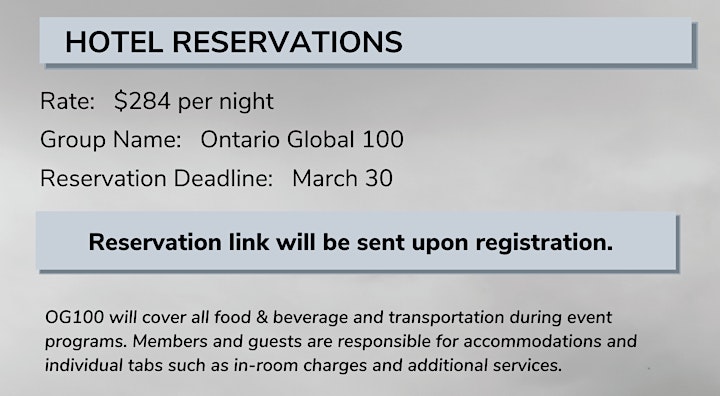720x396 pixels.
Task: Click 'individual tabs' in the footnote
Action: (104, 365)
